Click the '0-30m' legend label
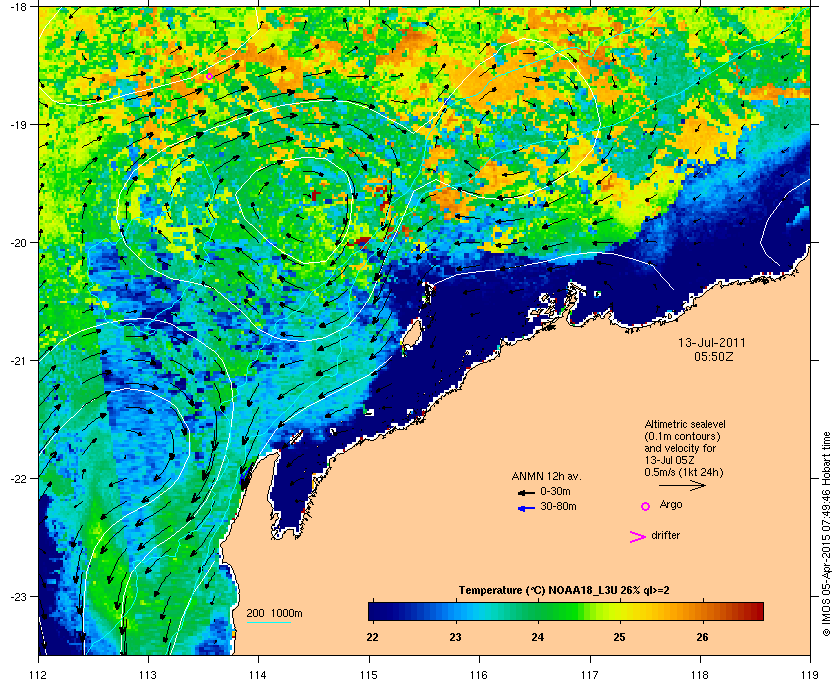The height and width of the screenshot is (680, 840). point(555,491)
